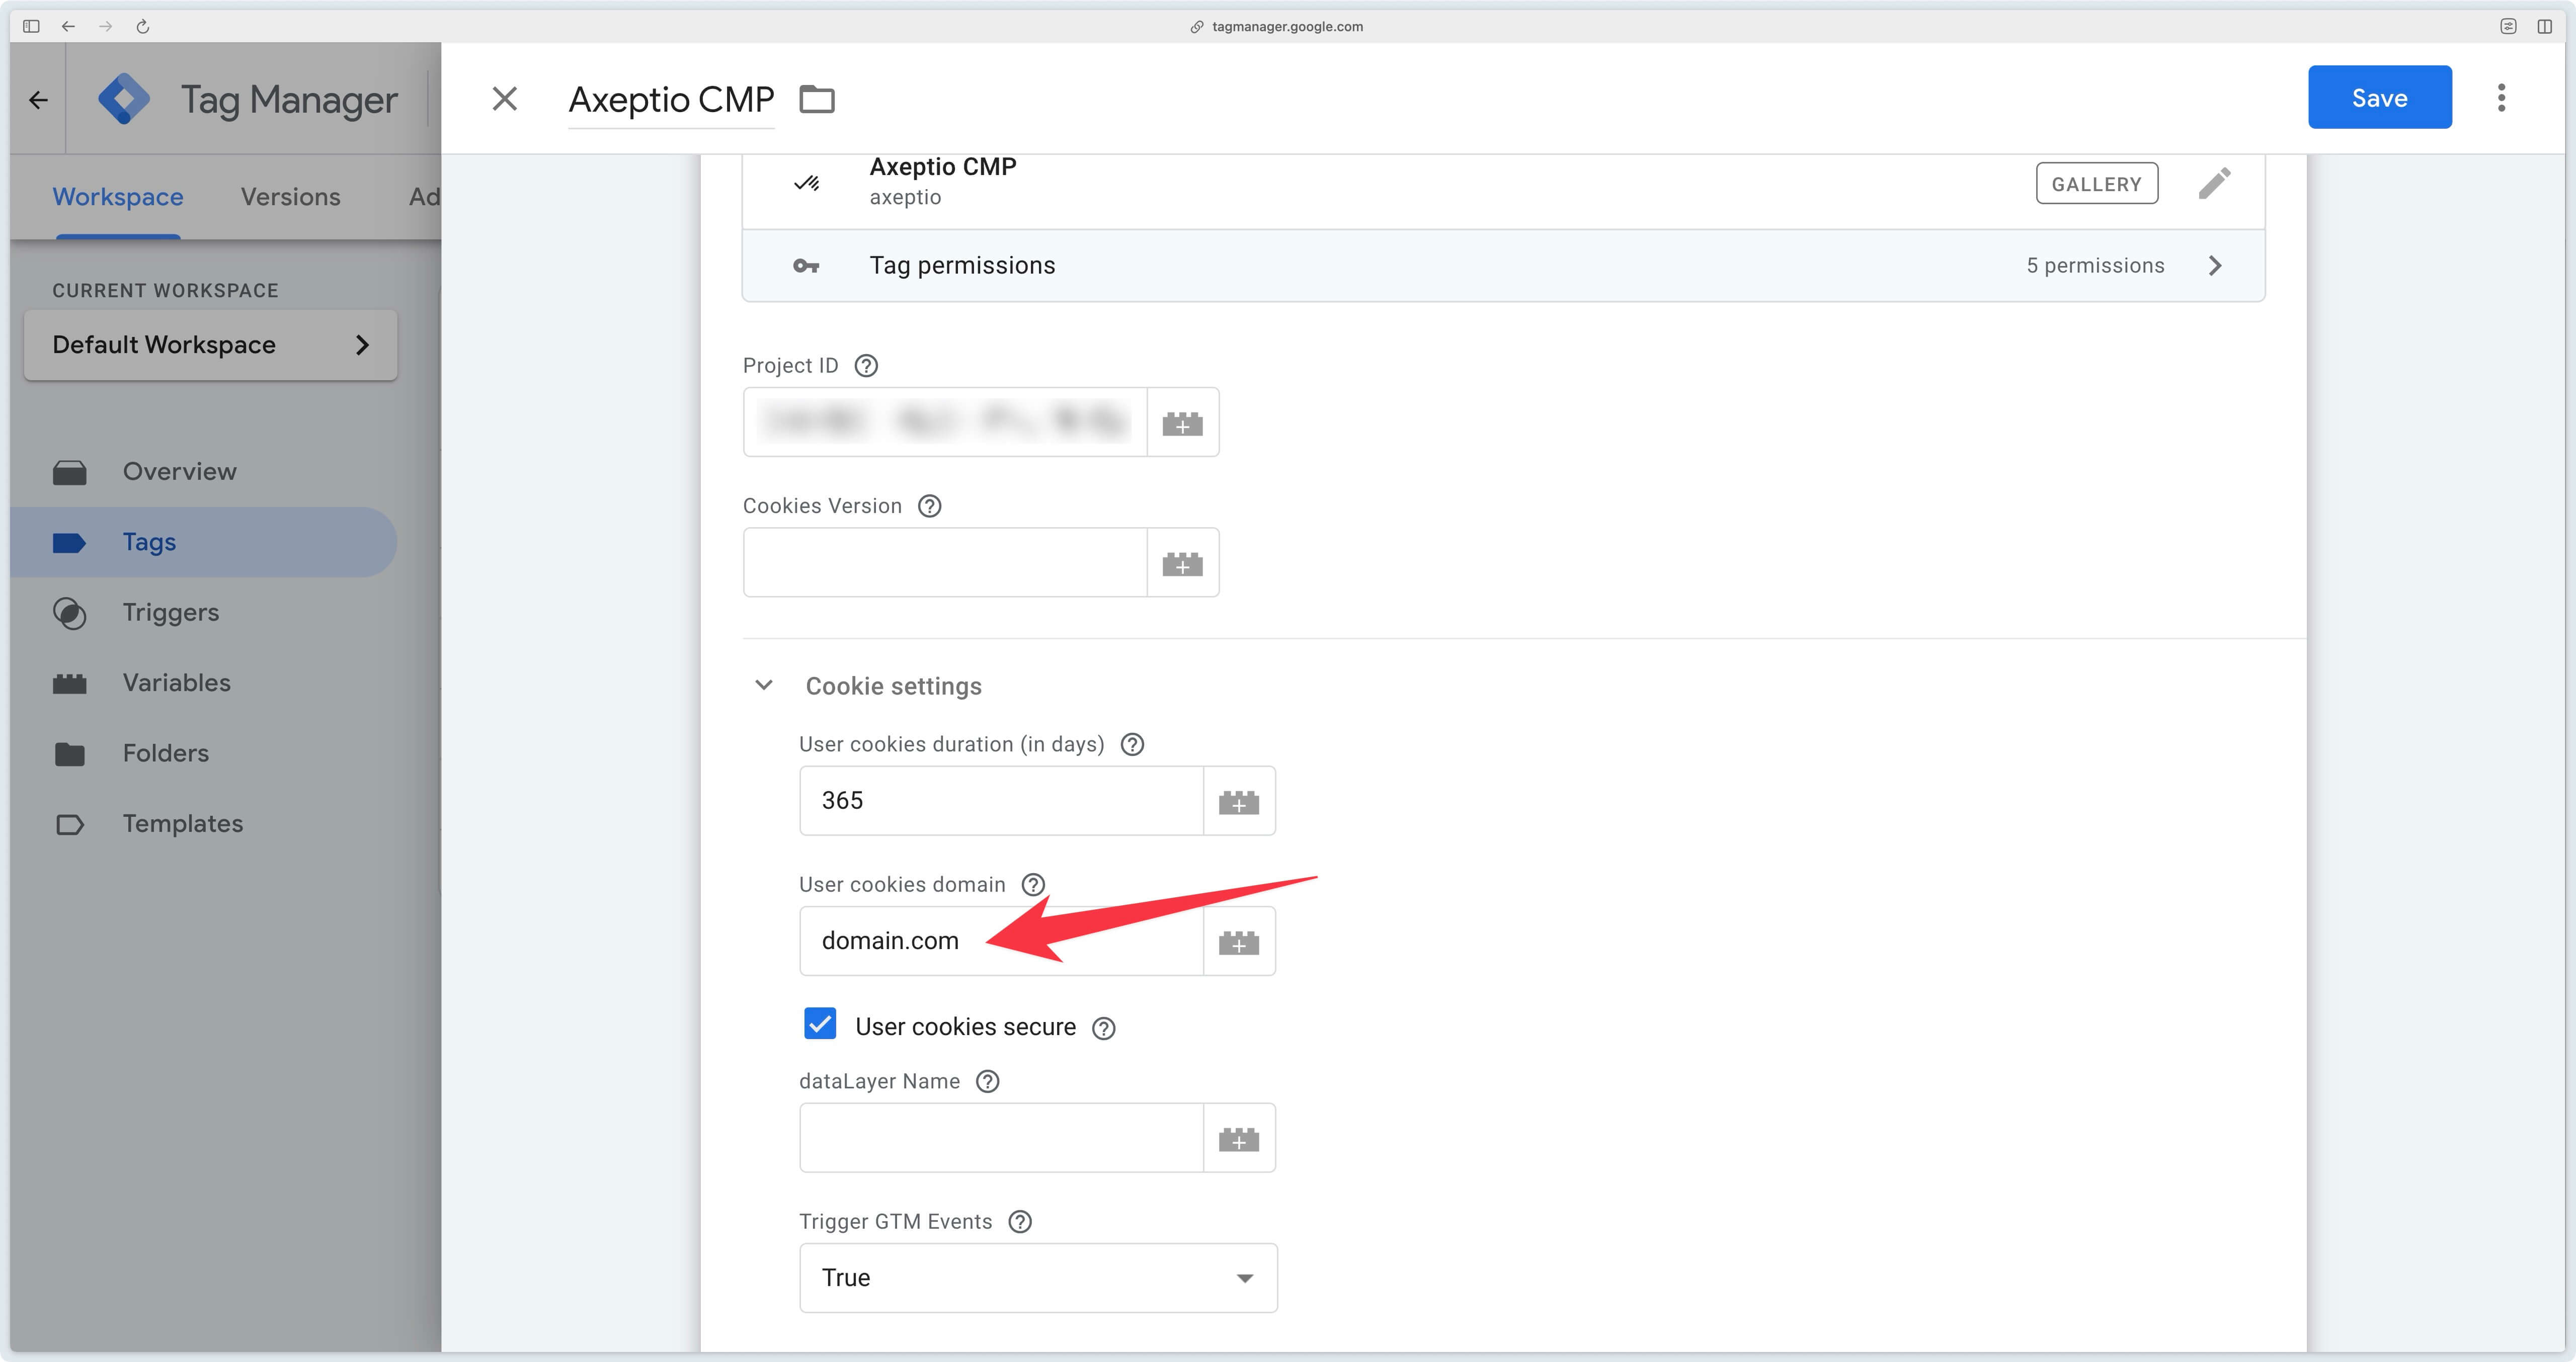Insert variable into Cookies Version field

coord(1182,562)
